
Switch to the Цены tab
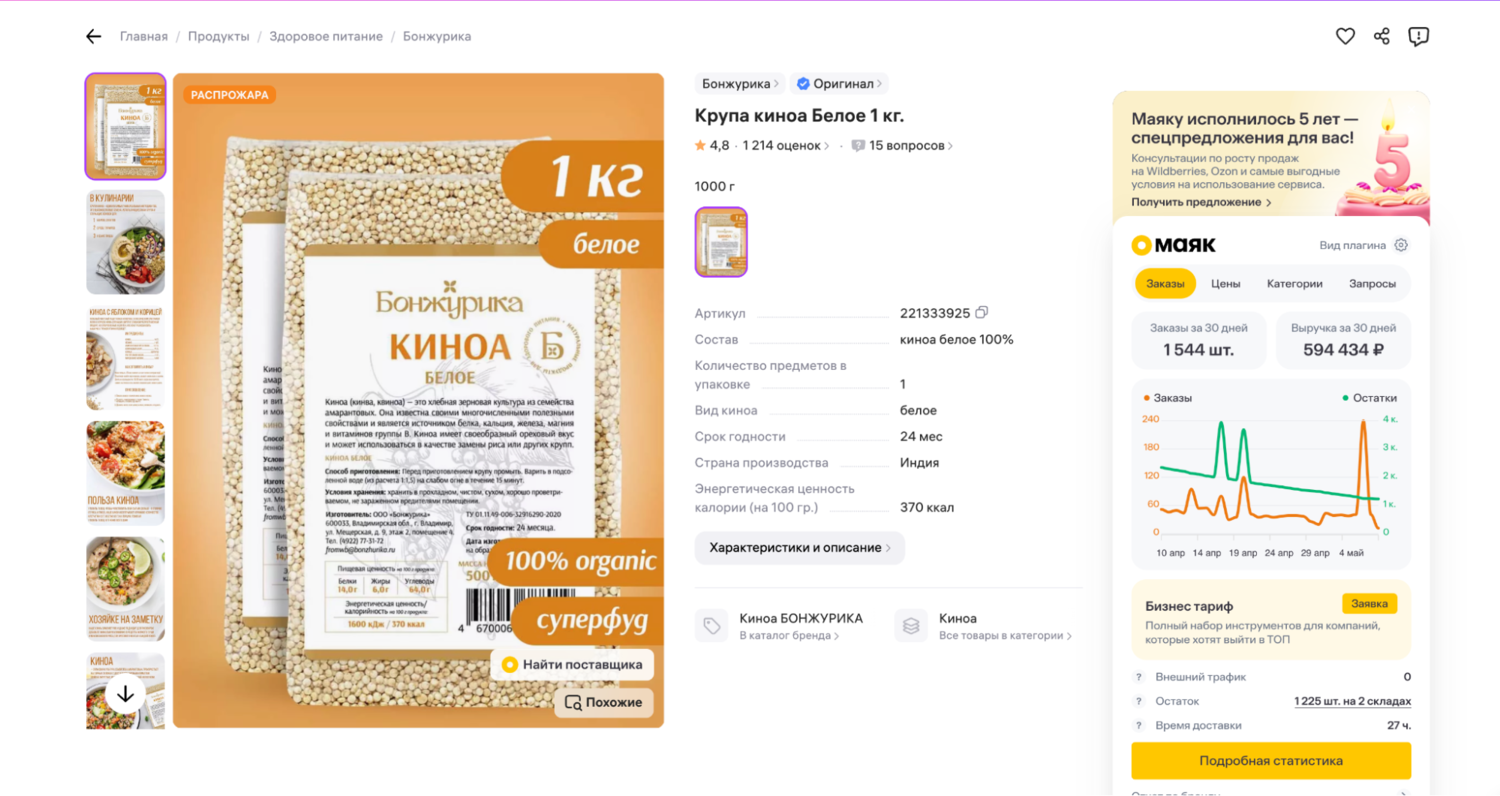1226,284
